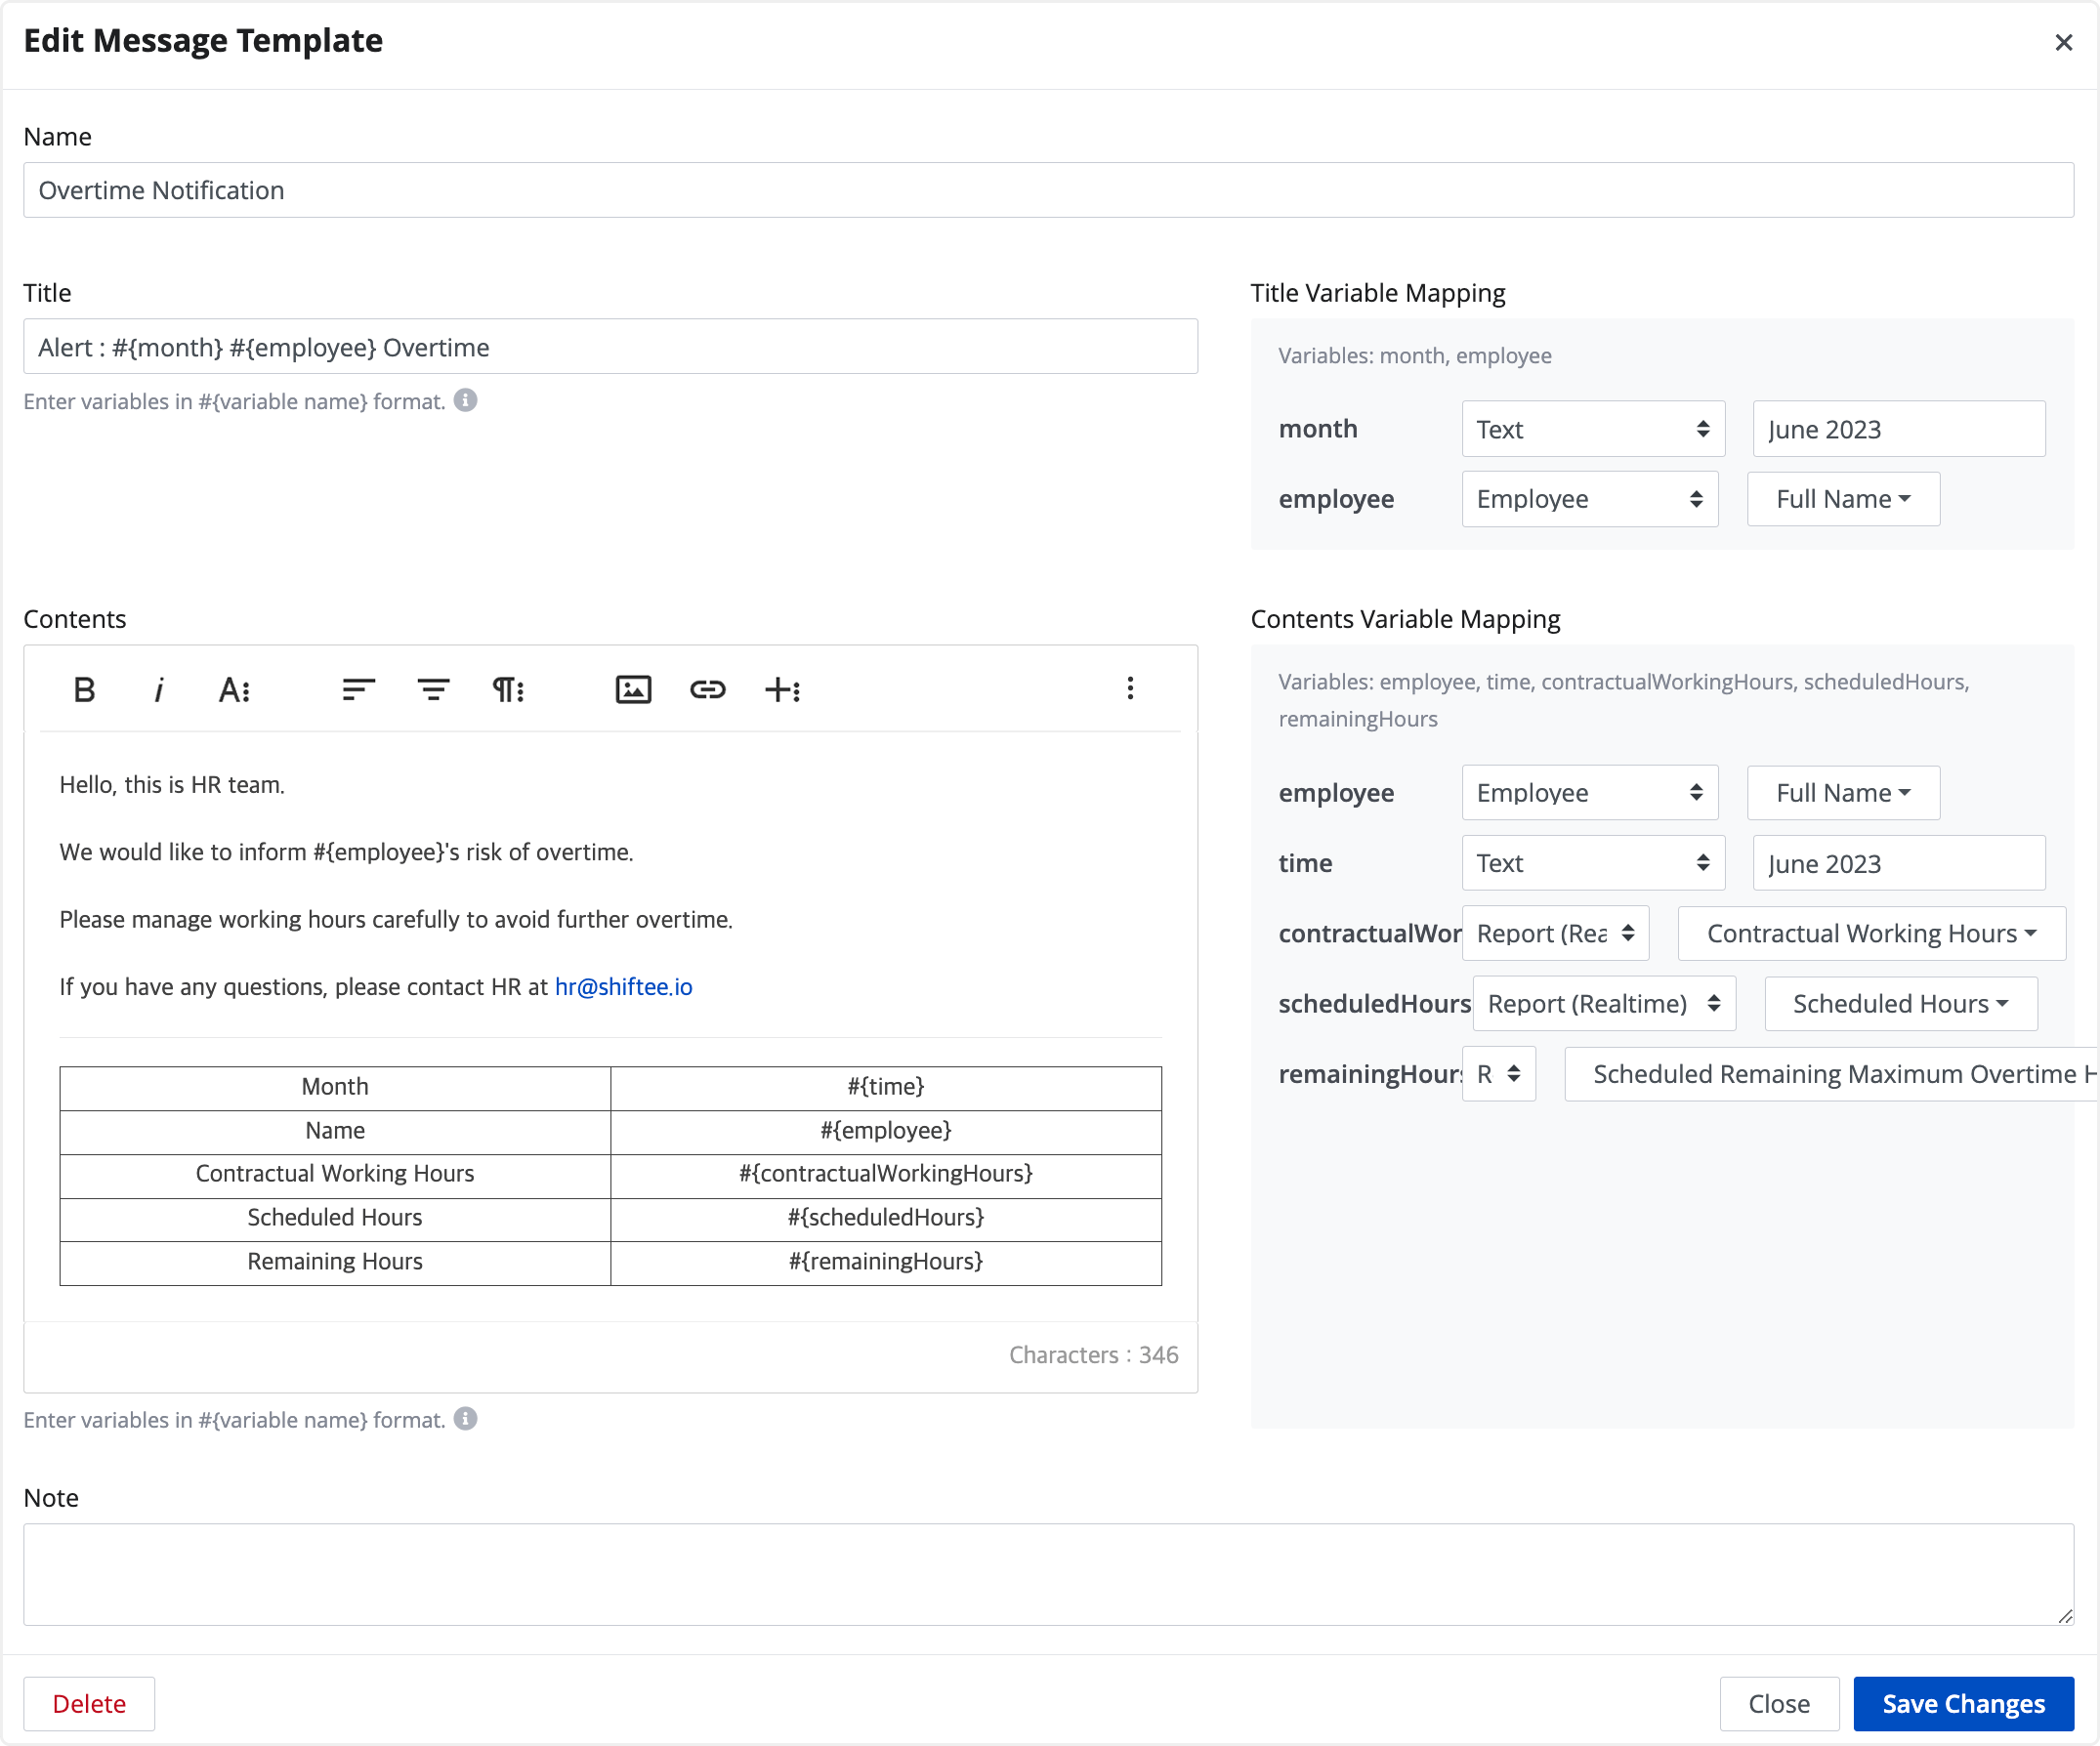Click the center align icon in editor
Viewport: 2100px width, 1746px height.
coord(433,689)
